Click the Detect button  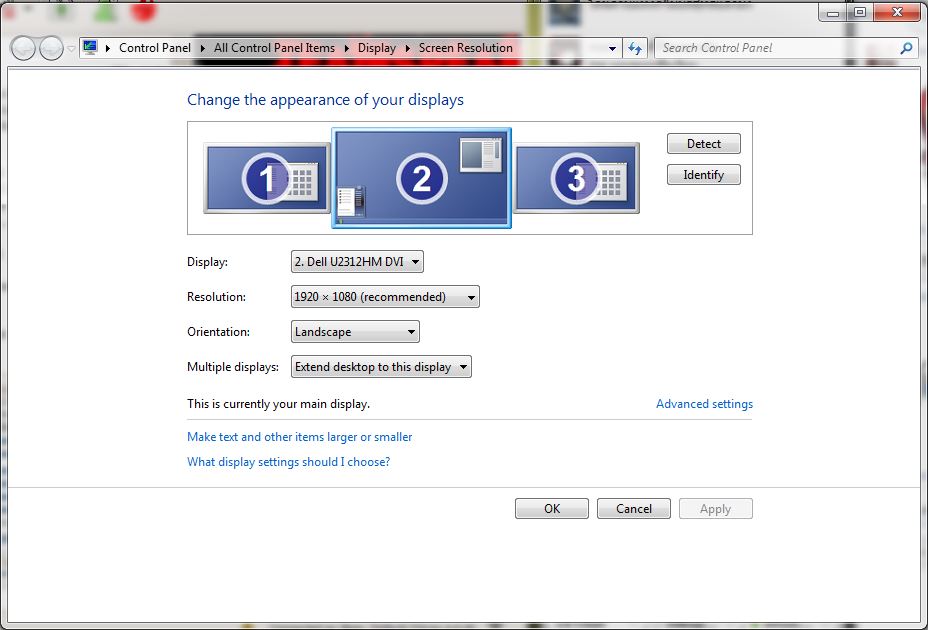[x=704, y=144]
